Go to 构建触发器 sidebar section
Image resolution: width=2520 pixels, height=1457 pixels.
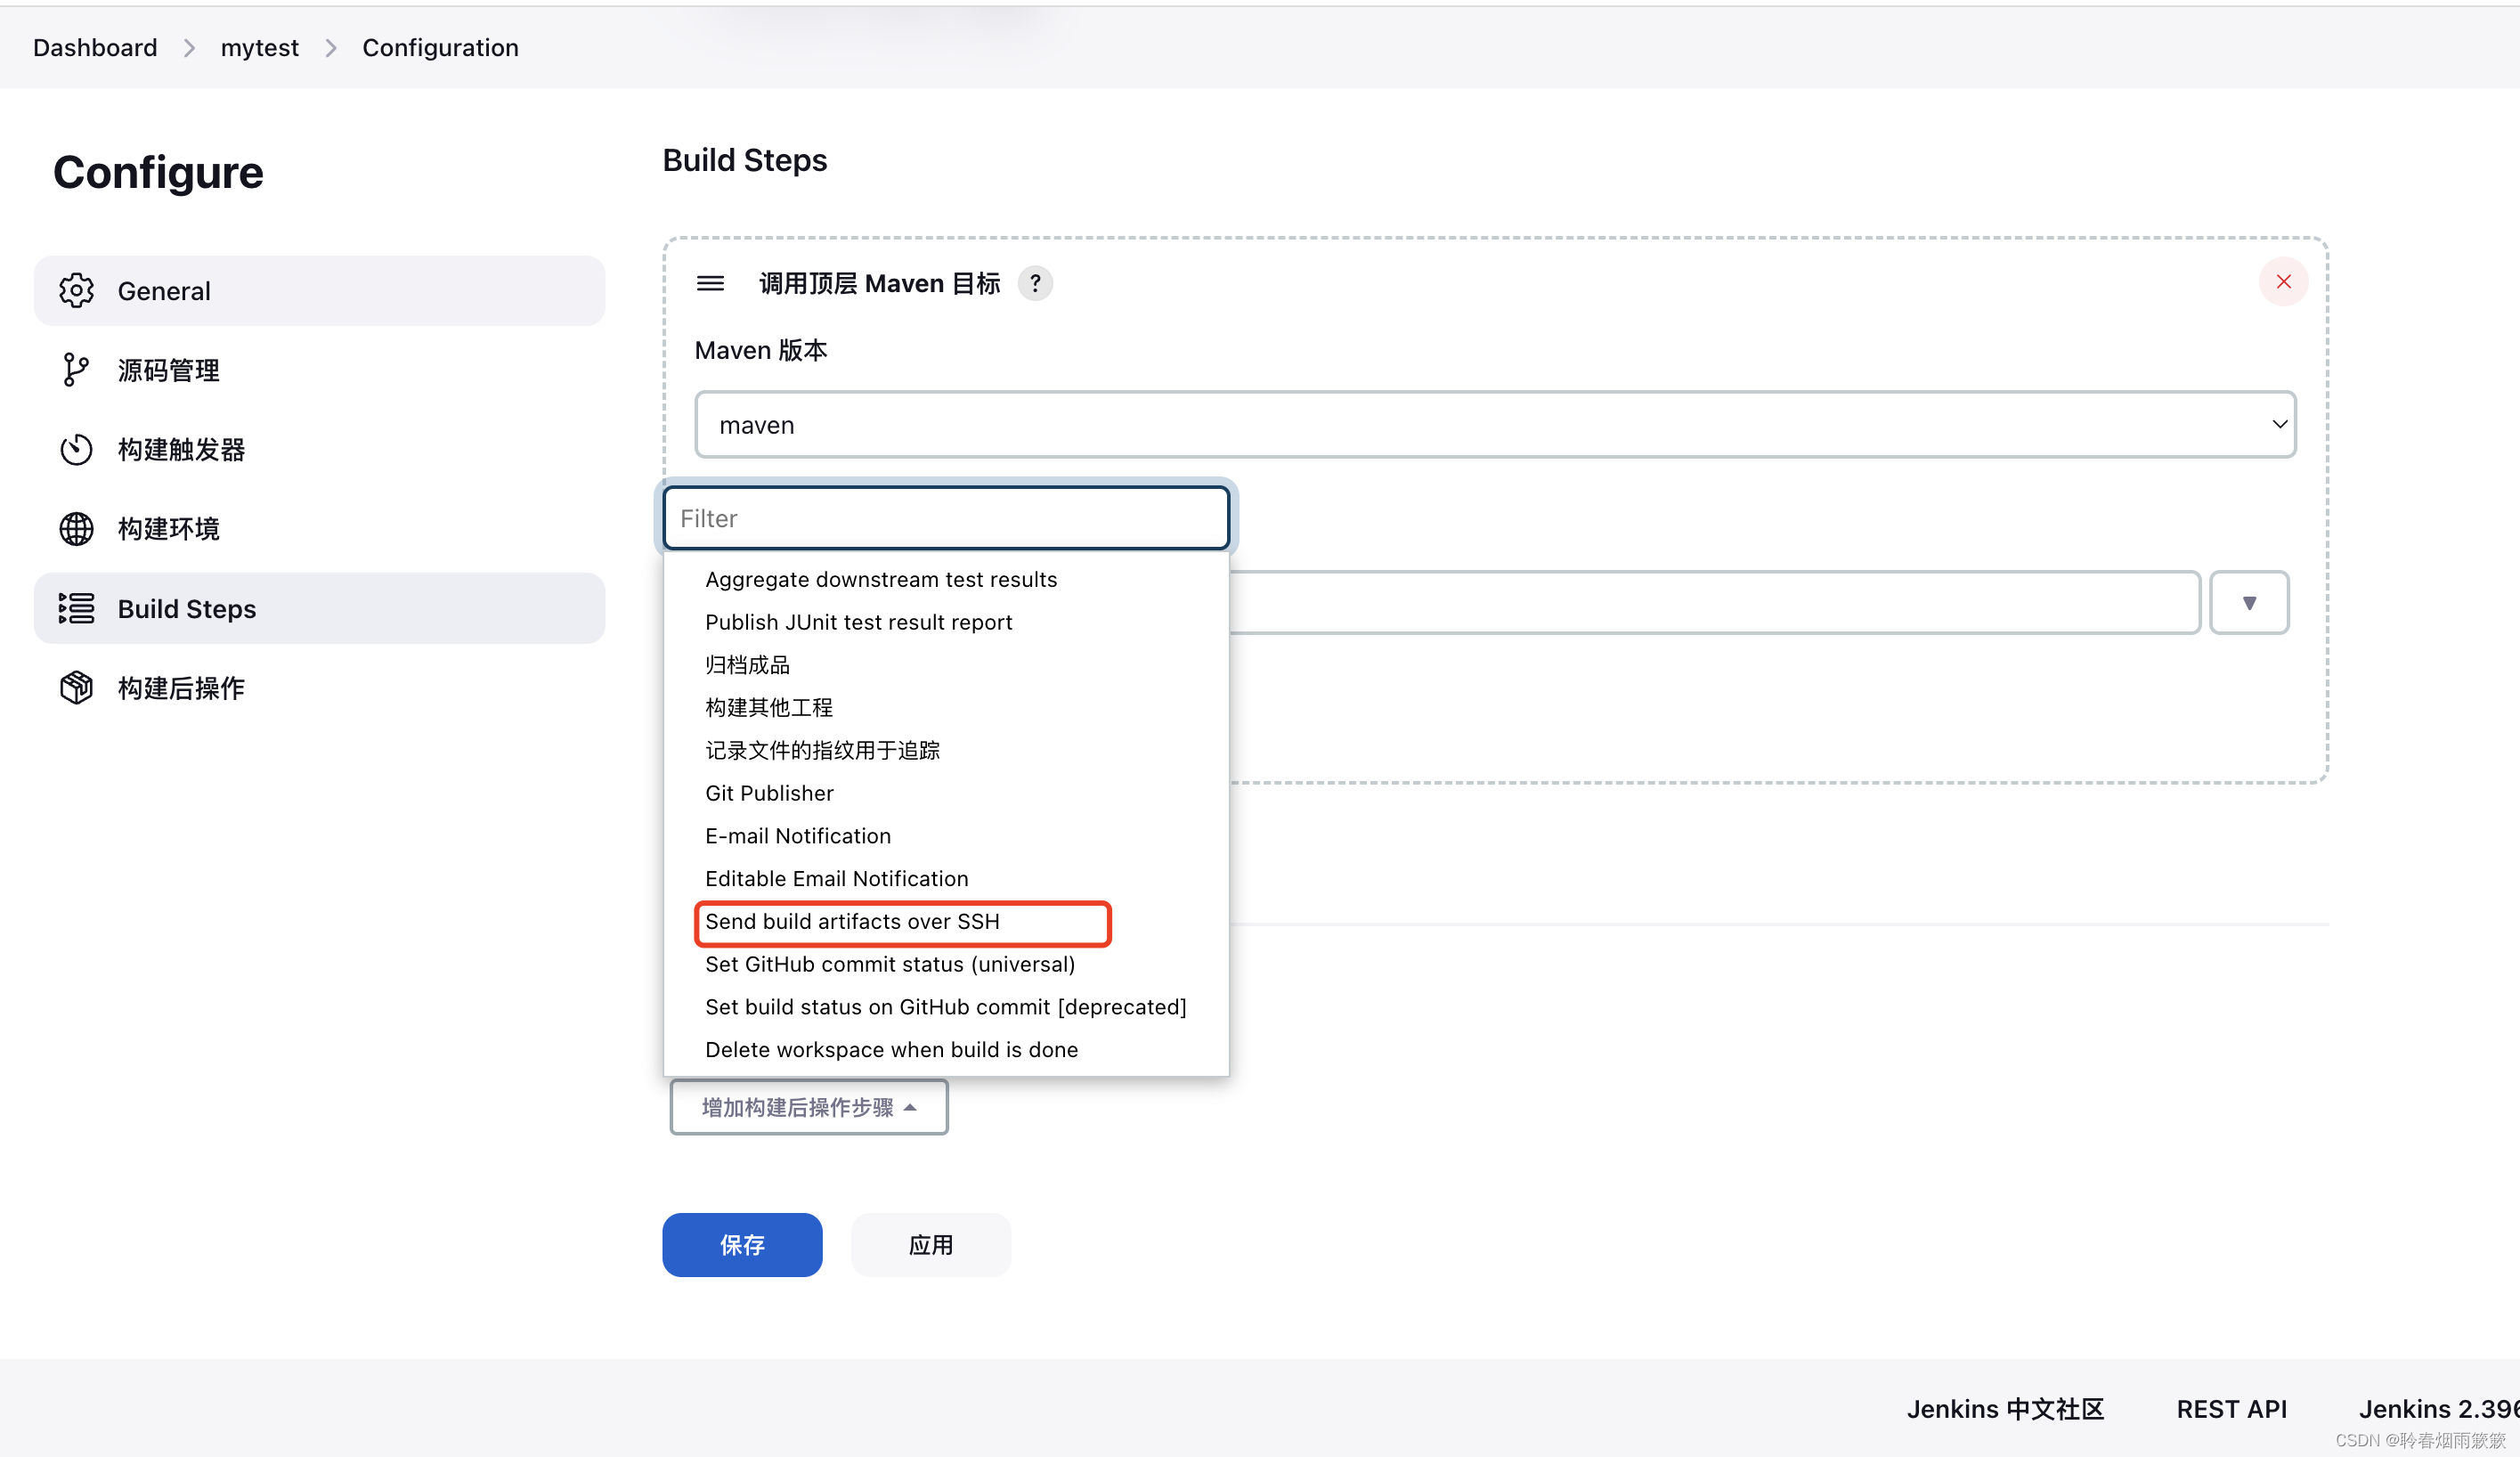319,449
